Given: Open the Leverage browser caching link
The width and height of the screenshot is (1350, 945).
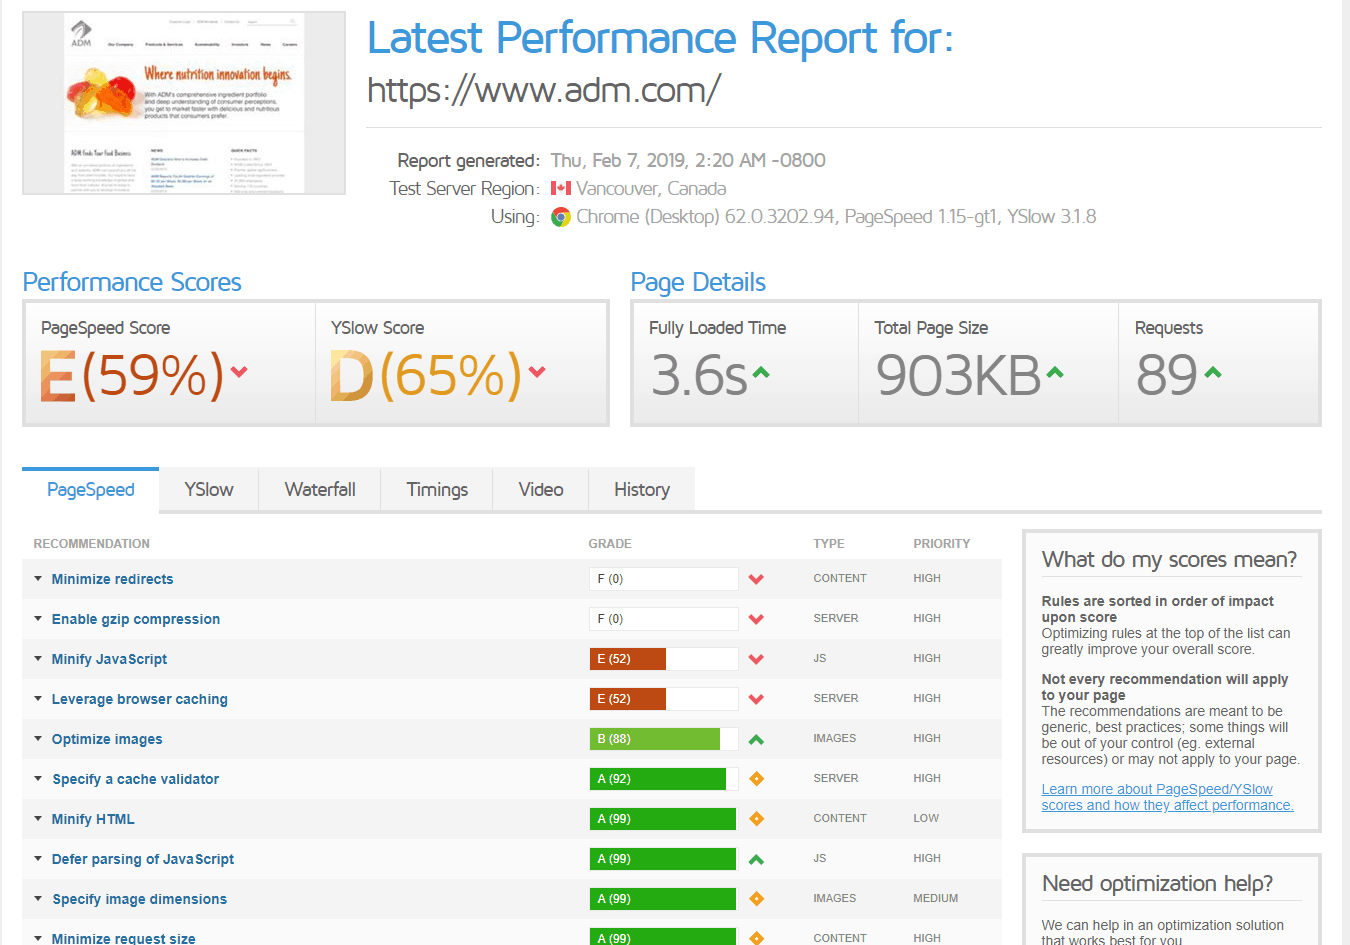Looking at the screenshot, I should coord(140,699).
